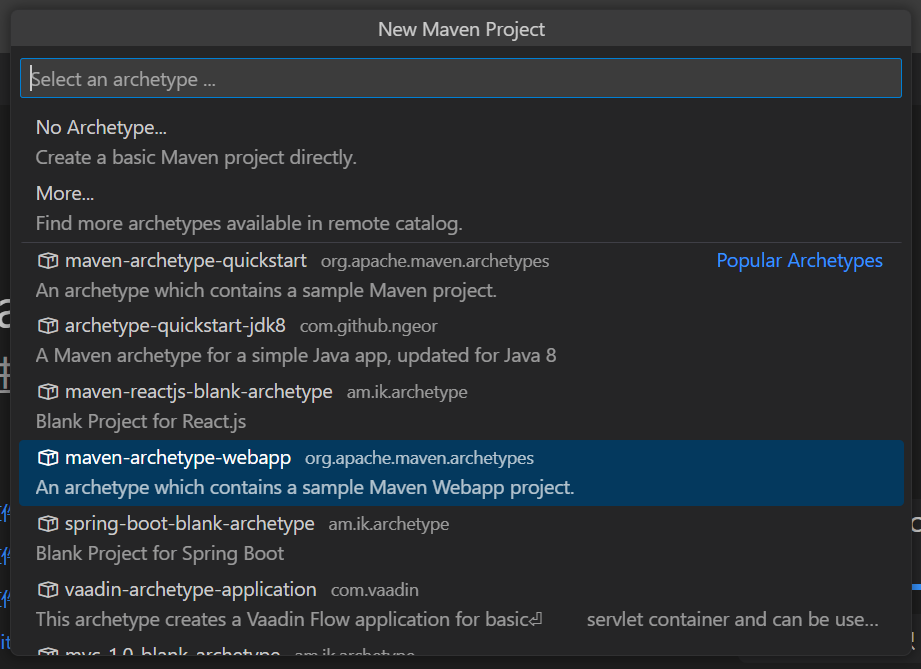Click the vaadin-archetype-application package icon
This screenshot has width=921, height=669.
(47, 590)
